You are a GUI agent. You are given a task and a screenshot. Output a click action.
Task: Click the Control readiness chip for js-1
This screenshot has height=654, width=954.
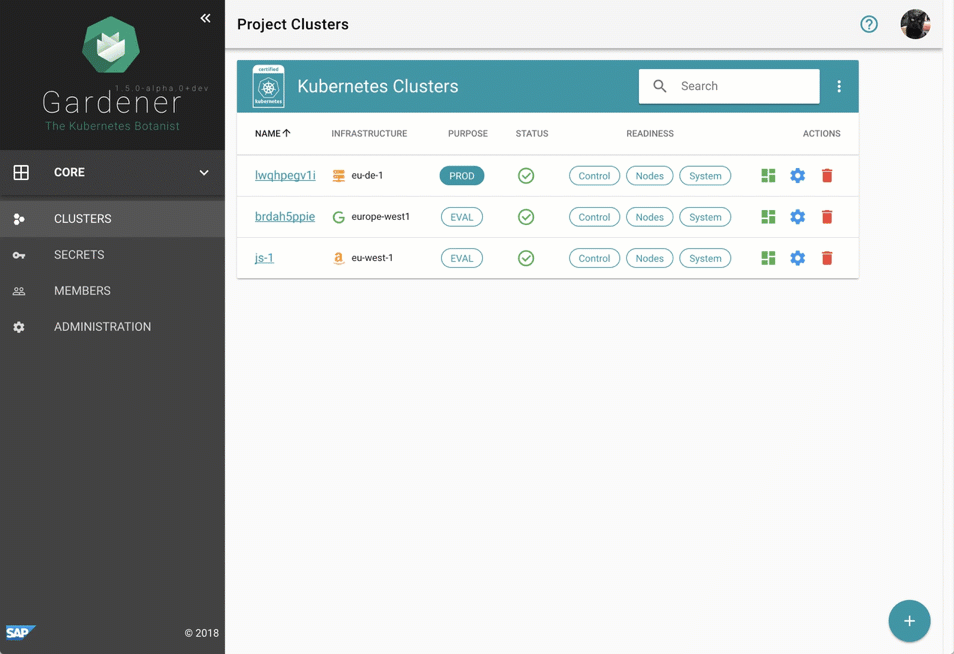click(594, 258)
